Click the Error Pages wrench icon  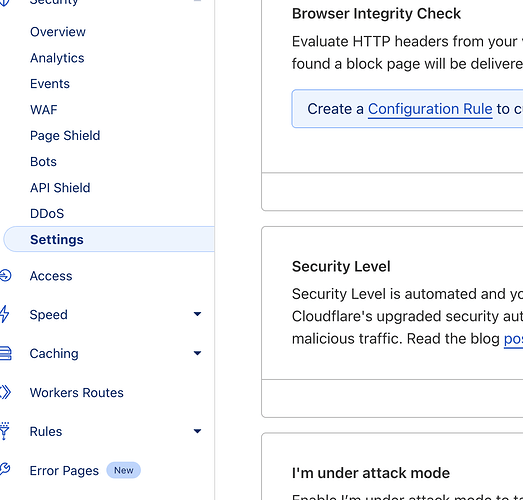(5, 469)
